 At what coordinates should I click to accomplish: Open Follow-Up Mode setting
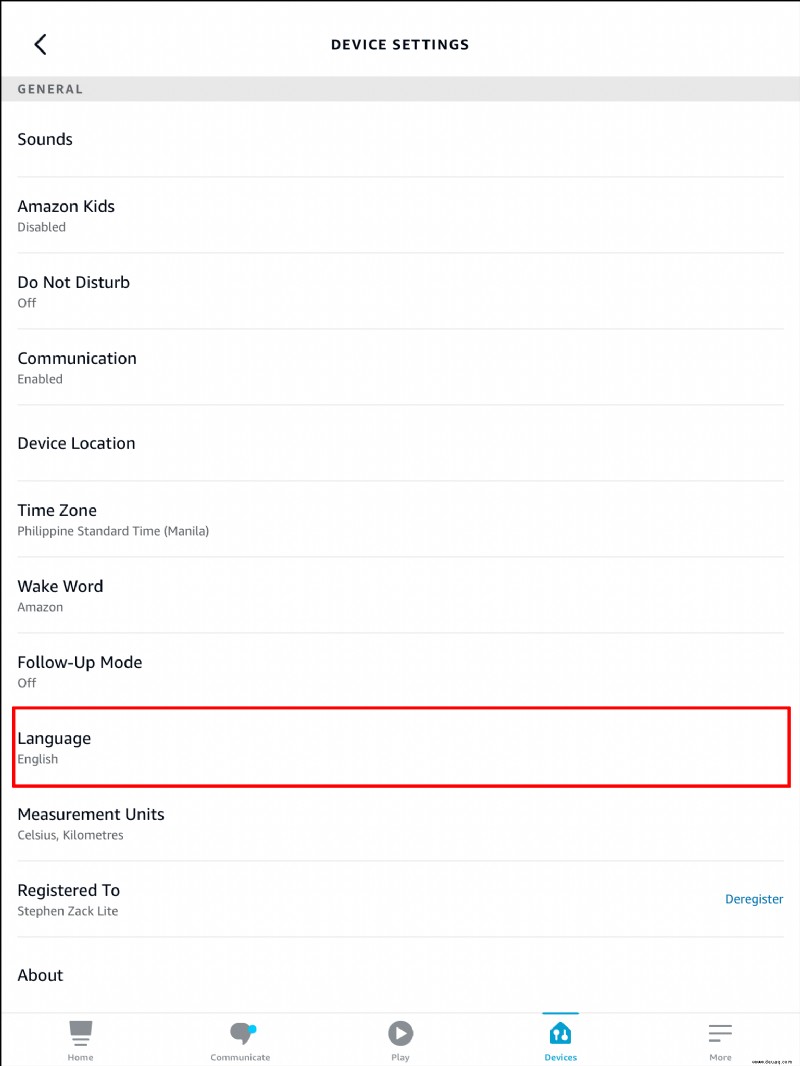coord(400,672)
